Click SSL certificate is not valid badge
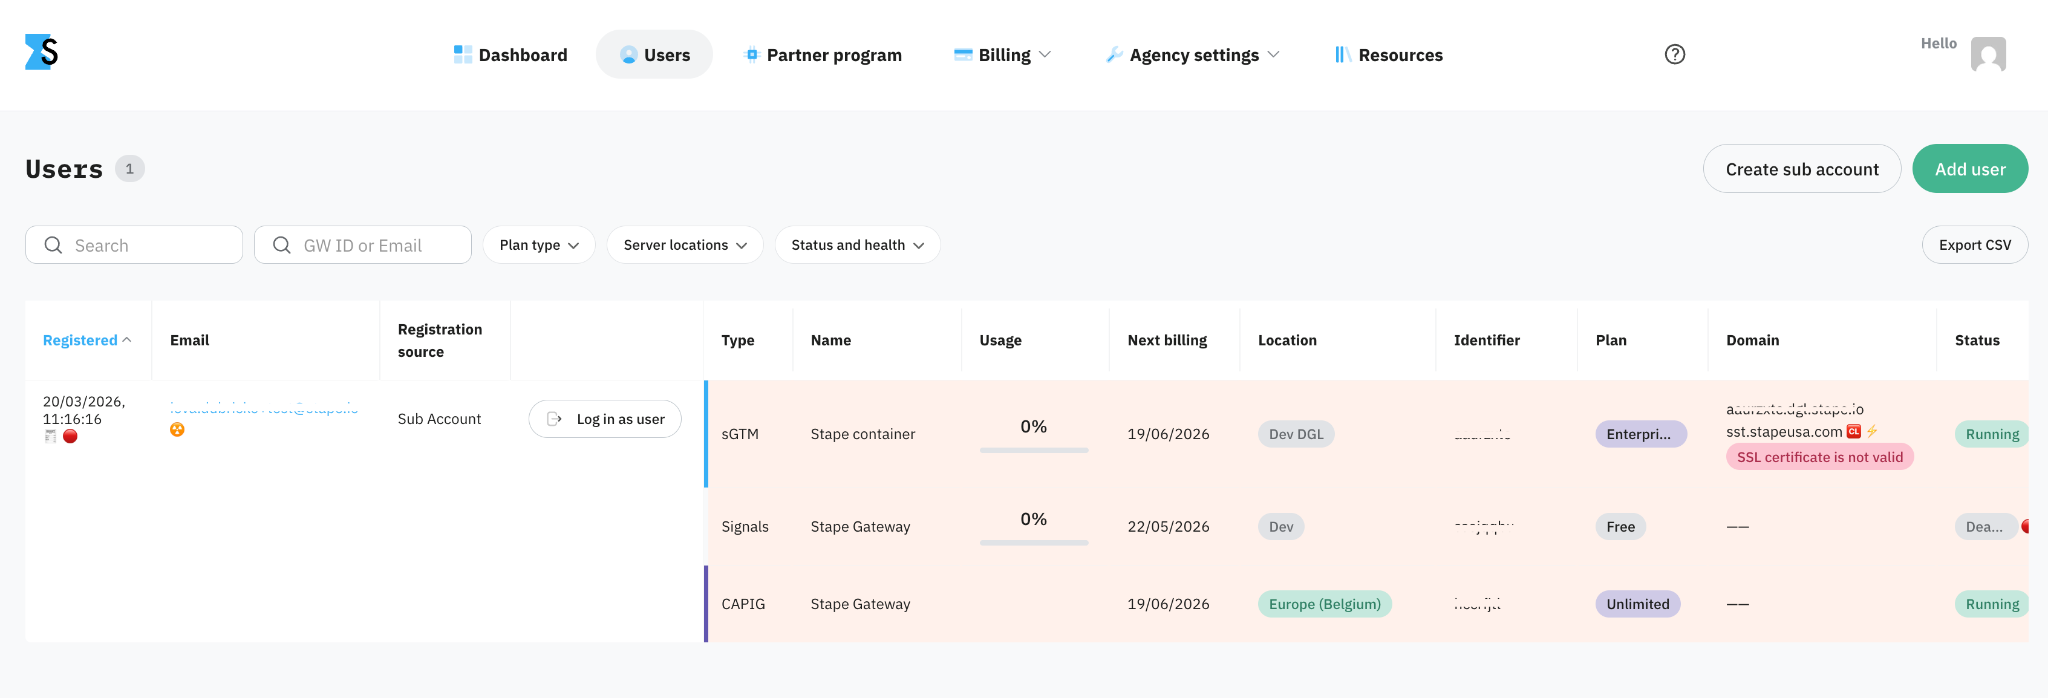This screenshot has height=698, width=2048. 1820,457
